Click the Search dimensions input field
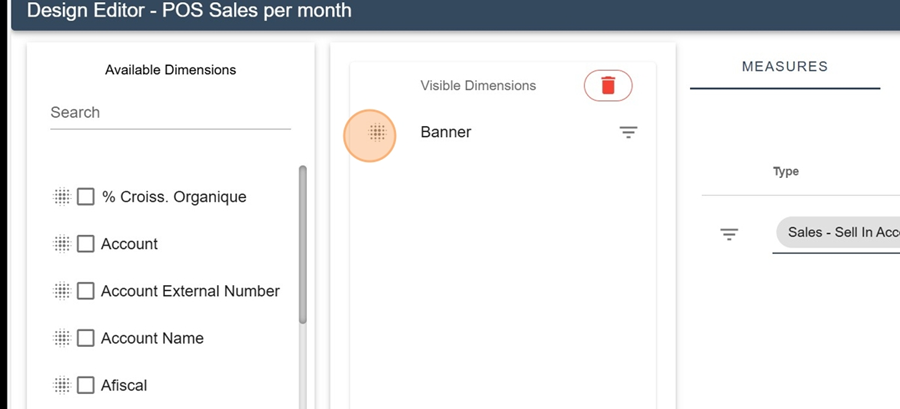900x409 pixels. pyautogui.click(x=170, y=112)
